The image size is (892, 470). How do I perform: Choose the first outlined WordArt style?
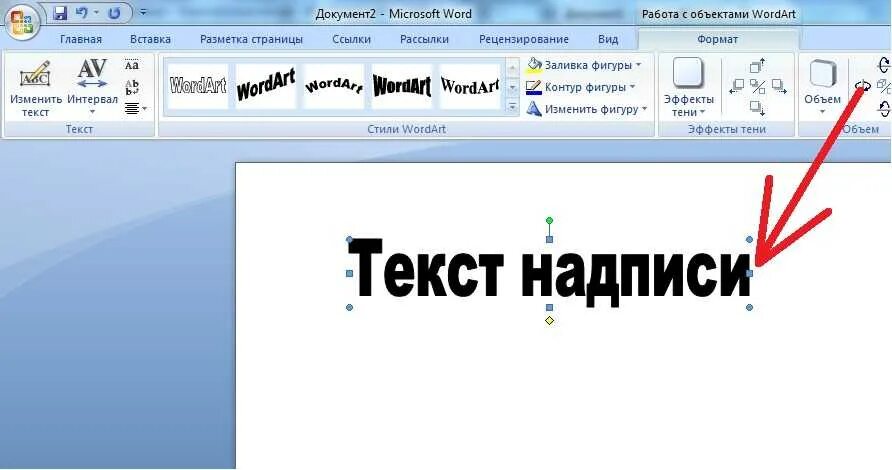pos(197,86)
